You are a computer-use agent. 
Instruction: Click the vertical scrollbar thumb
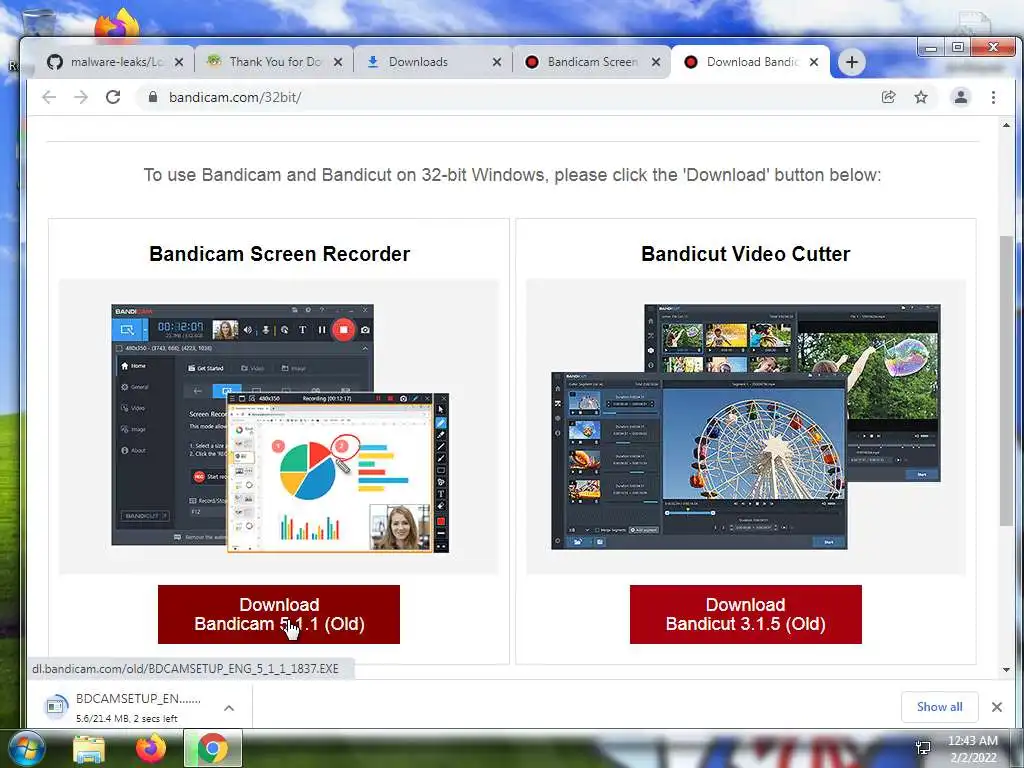tap(1006, 380)
